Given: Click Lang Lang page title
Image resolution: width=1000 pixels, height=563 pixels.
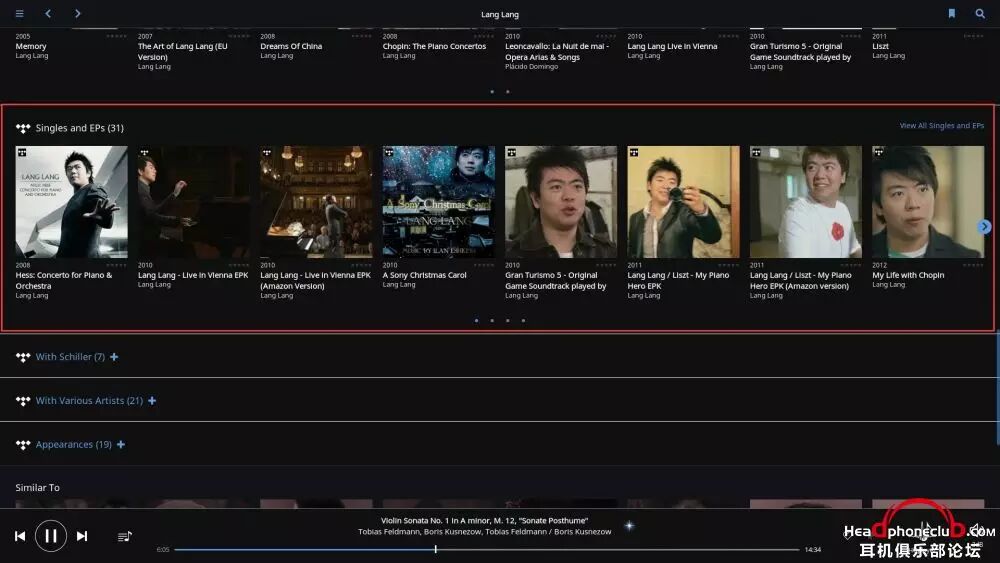Looking at the screenshot, I should (500, 14).
